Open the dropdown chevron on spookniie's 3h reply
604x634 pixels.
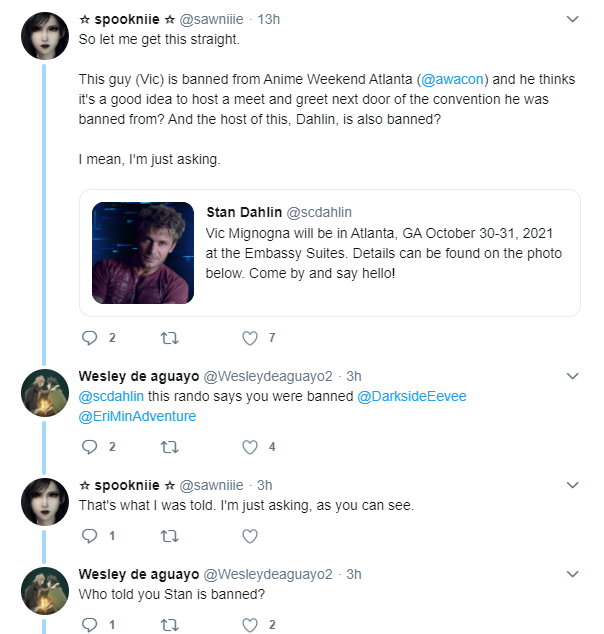click(x=572, y=485)
